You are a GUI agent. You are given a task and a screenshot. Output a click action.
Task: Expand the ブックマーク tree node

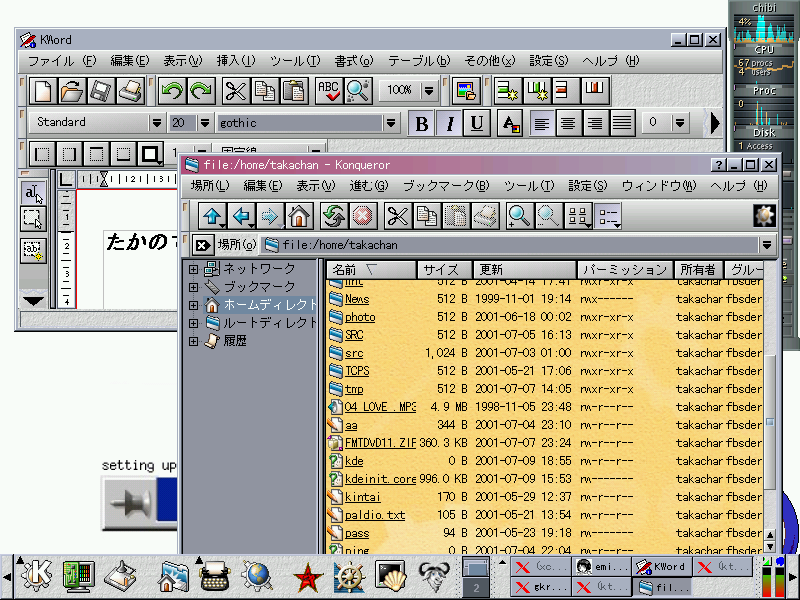point(193,287)
